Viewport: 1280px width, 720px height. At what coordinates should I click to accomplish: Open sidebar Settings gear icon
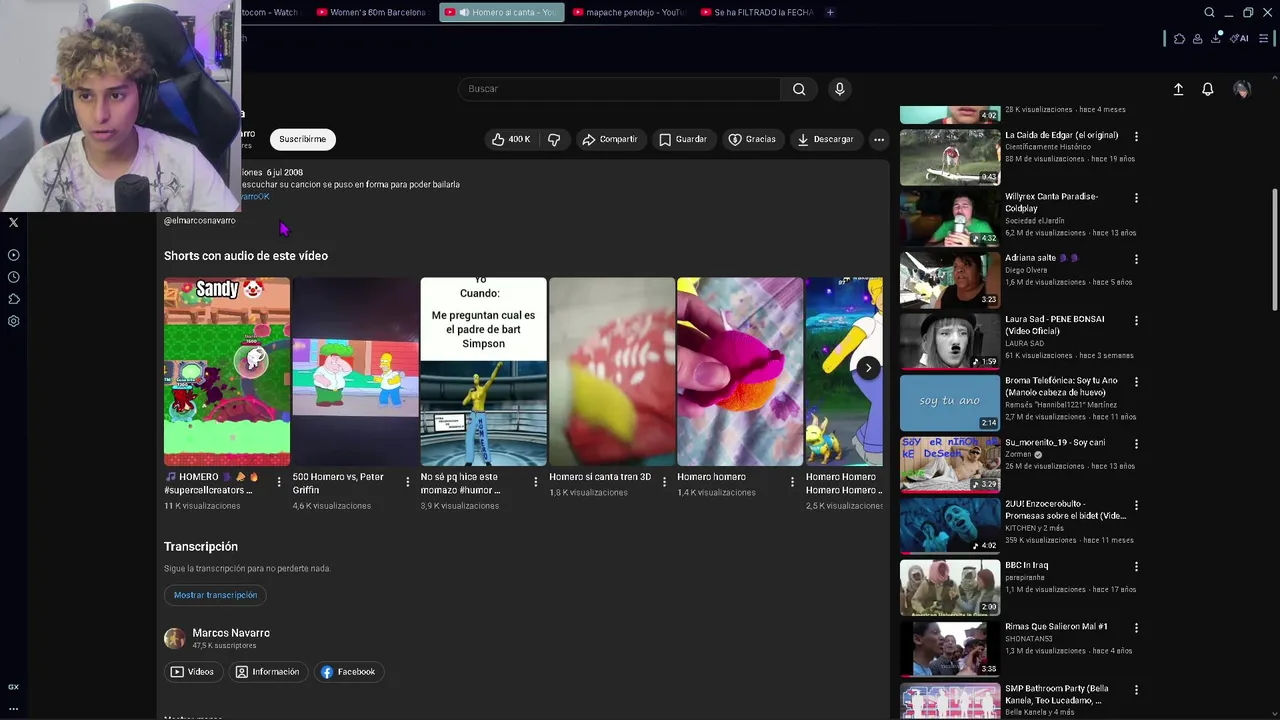[x=13, y=321]
